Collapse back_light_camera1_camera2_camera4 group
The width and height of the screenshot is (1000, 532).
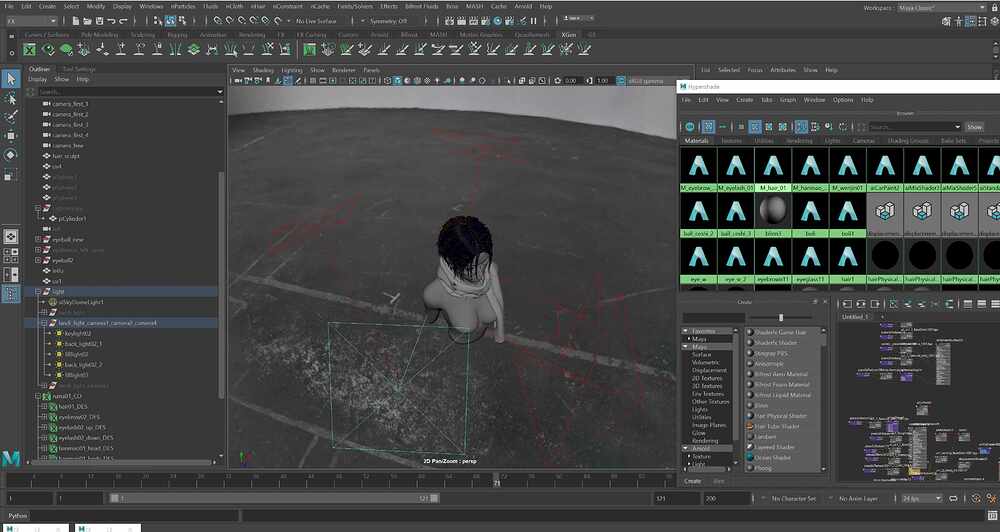point(43,323)
